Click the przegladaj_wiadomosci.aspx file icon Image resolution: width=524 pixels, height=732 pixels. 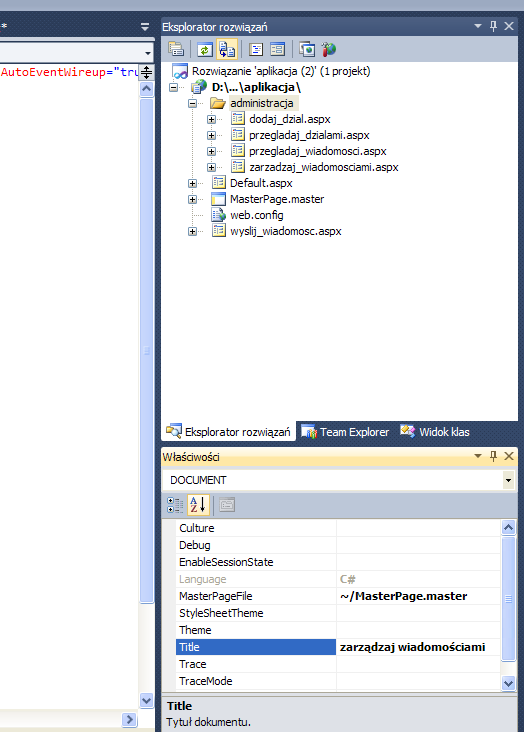coord(238,151)
